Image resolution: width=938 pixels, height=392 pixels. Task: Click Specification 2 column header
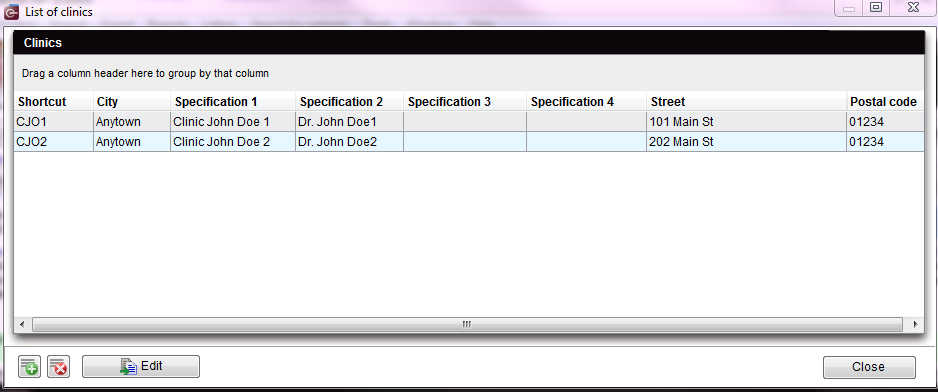349,102
